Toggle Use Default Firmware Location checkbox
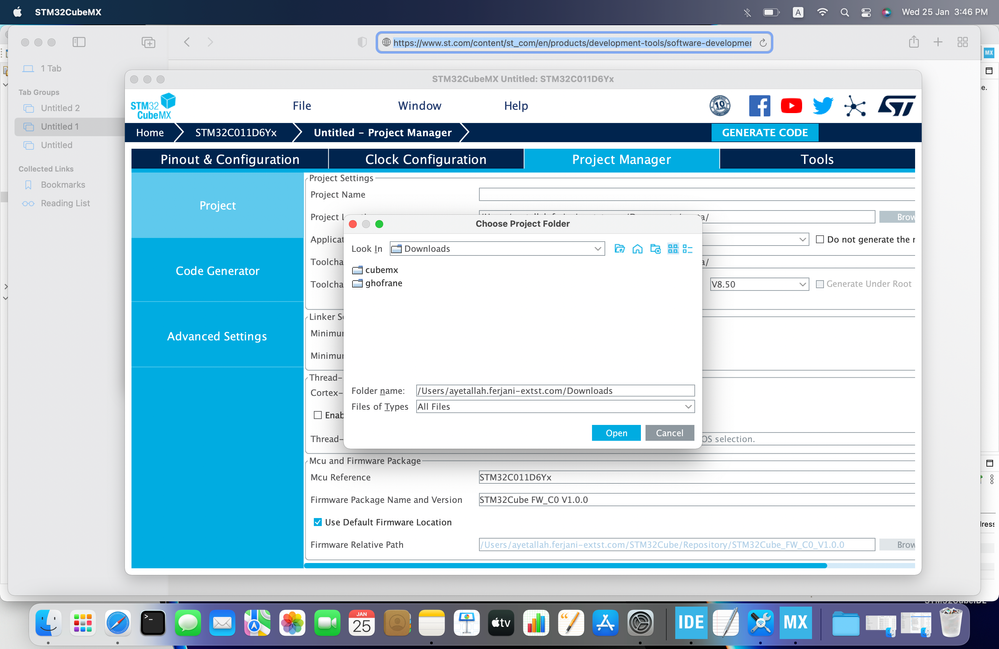 [x=317, y=522]
